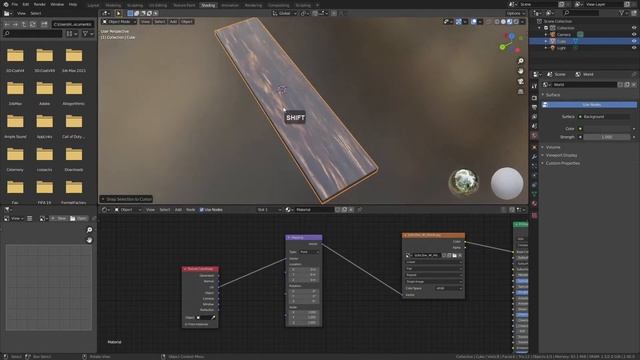The width and height of the screenshot is (640, 360).
Task: Click world Color swatch field
Action: click(x=606, y=129)
